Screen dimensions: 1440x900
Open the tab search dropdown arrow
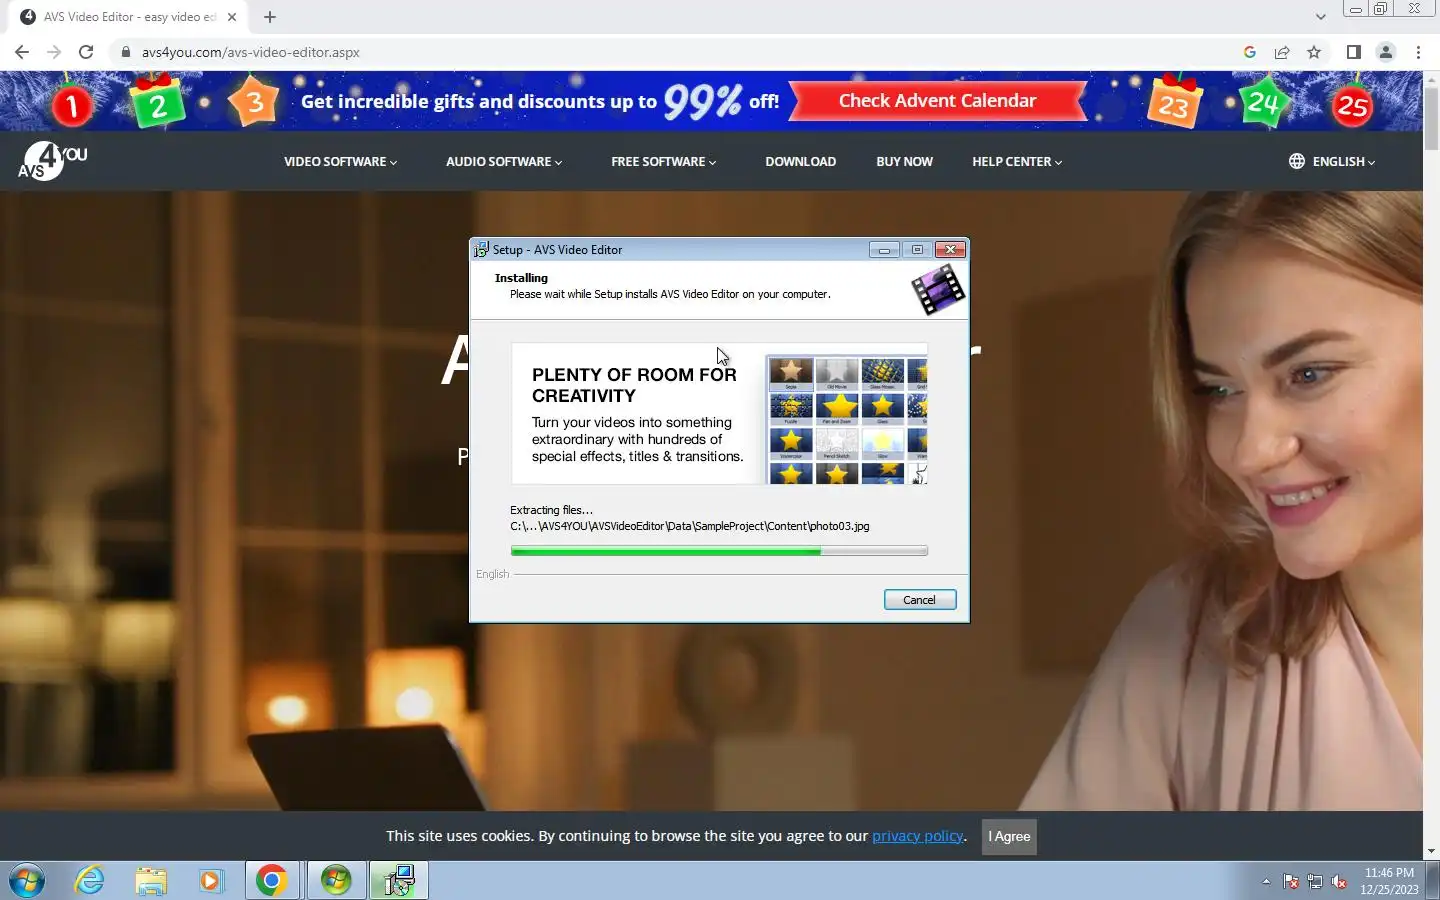click(1320, 17)
